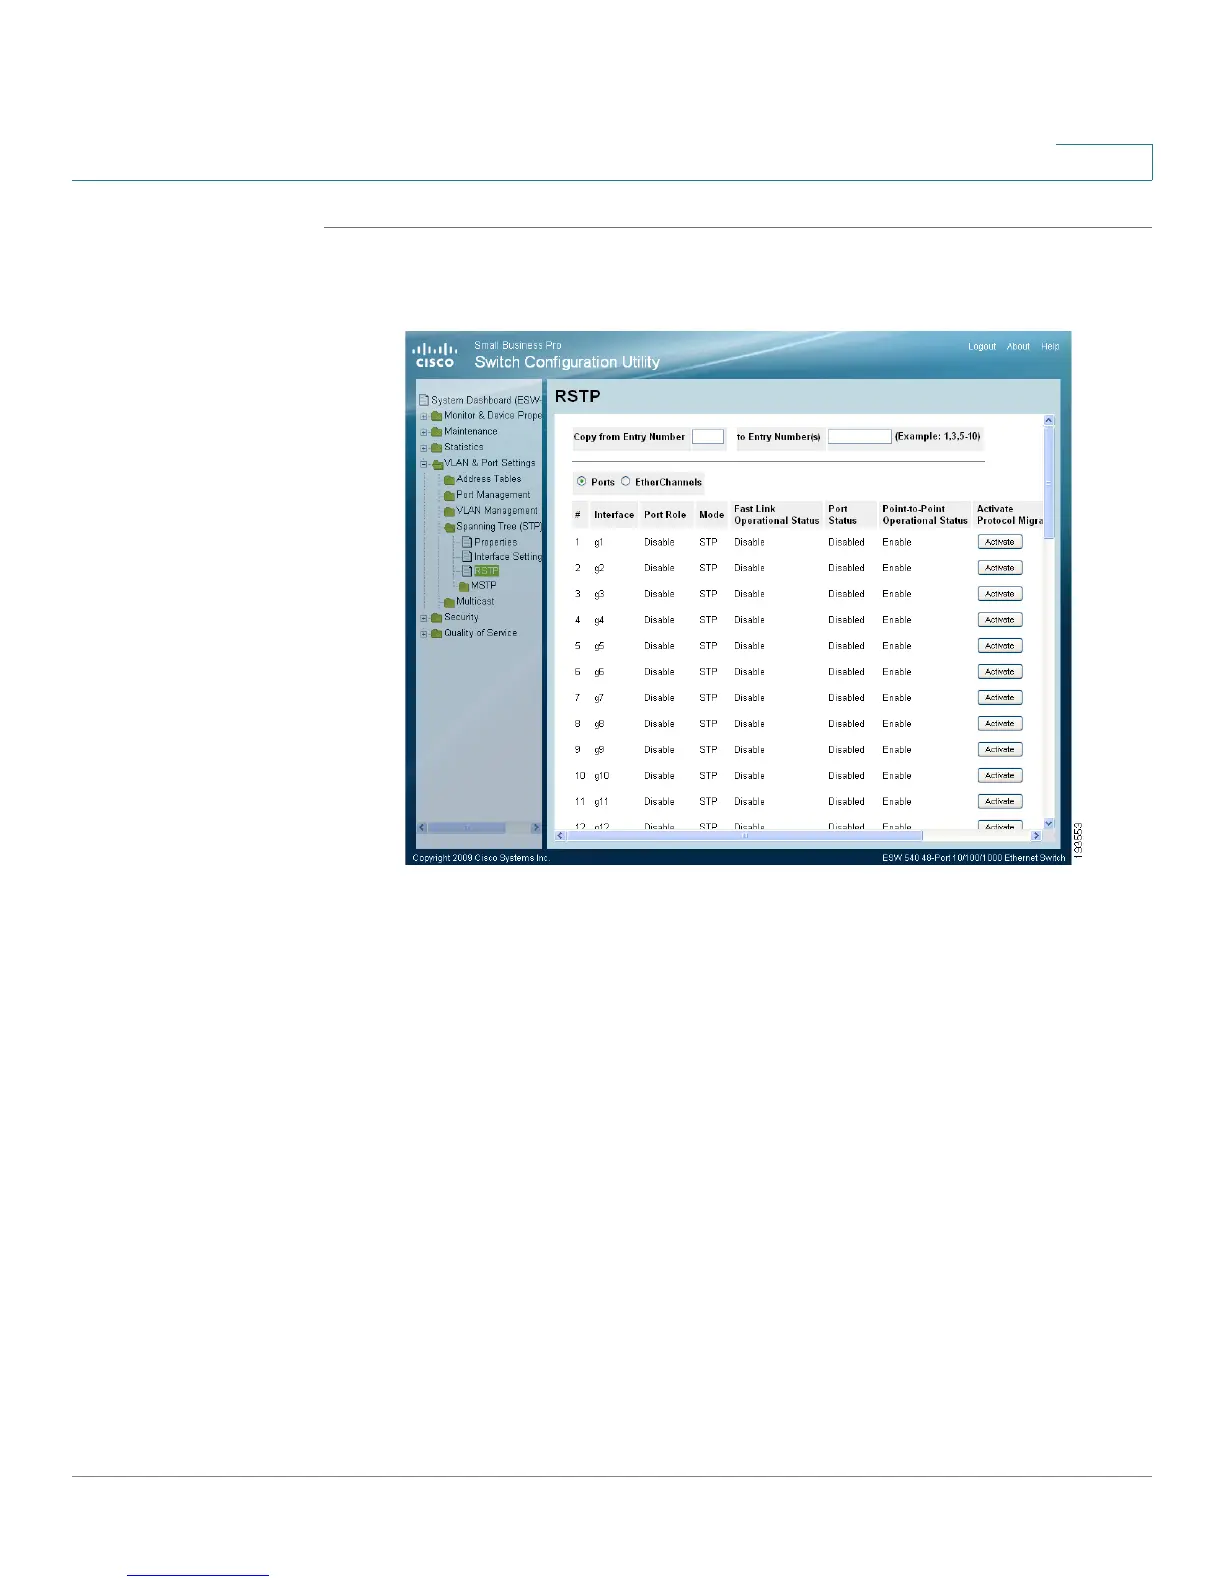Click the to Entry Number(s) field

(x=860, y=437)
